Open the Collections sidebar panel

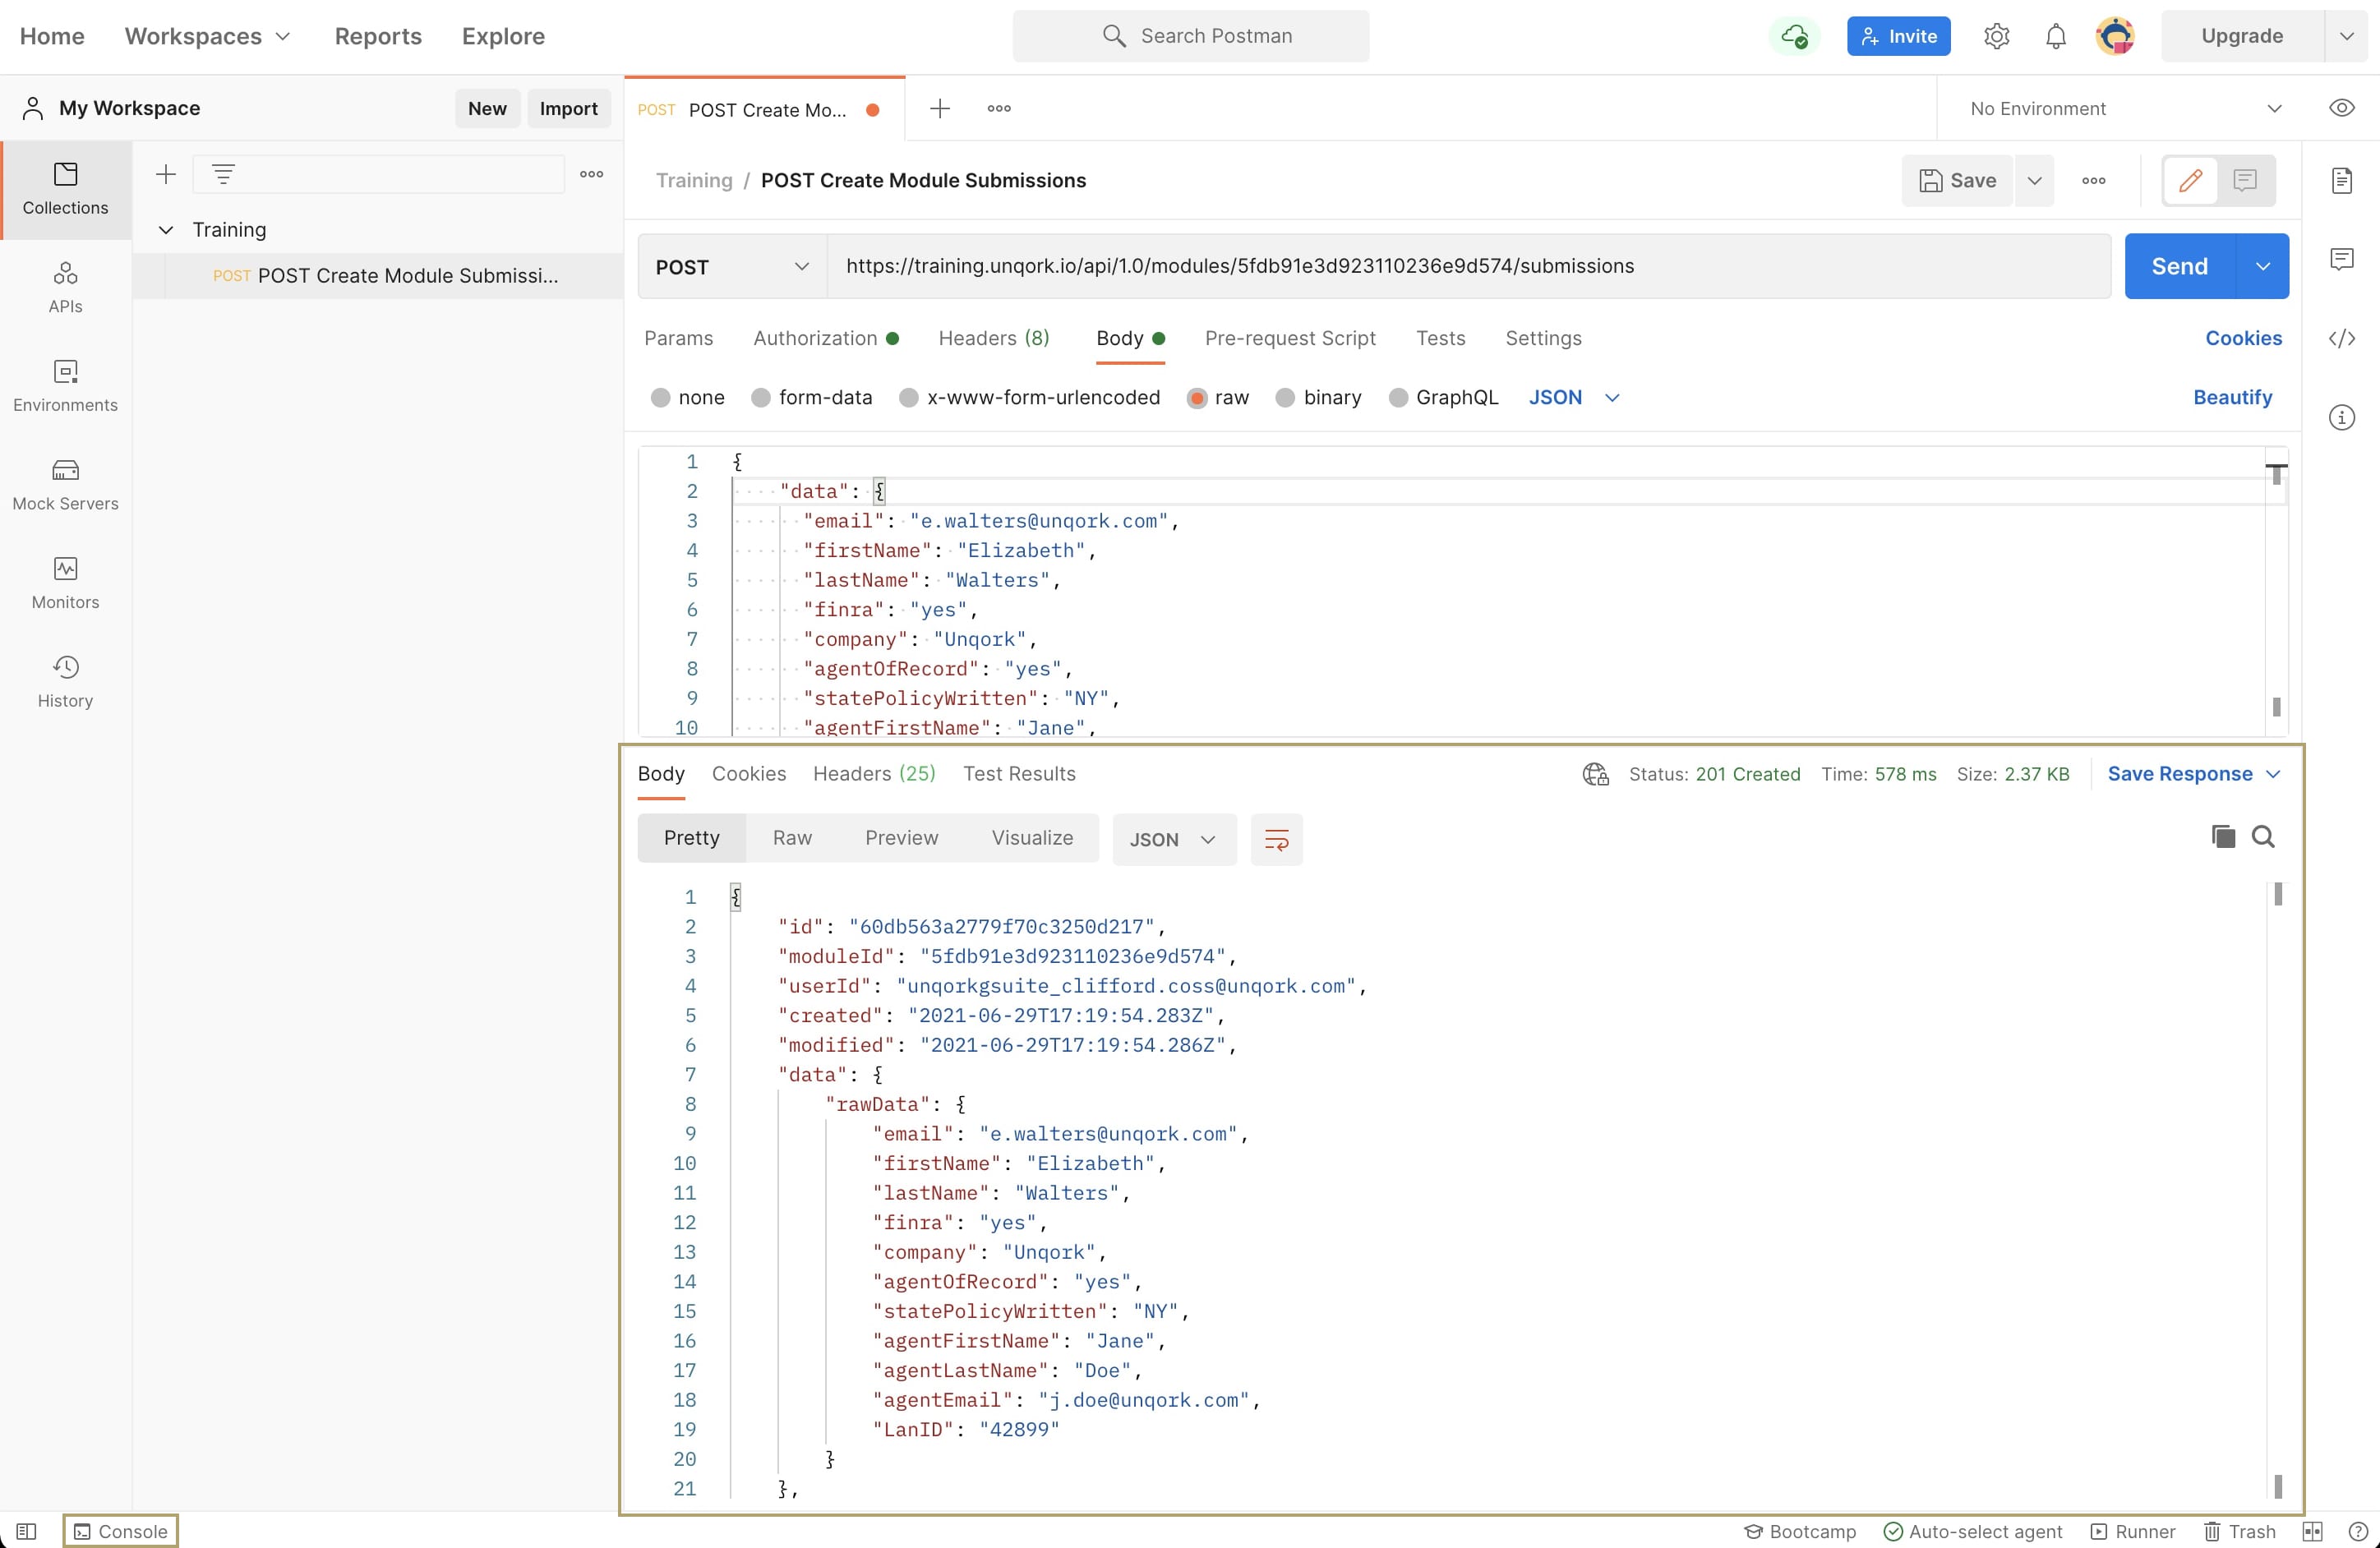(x=65, y=189)
